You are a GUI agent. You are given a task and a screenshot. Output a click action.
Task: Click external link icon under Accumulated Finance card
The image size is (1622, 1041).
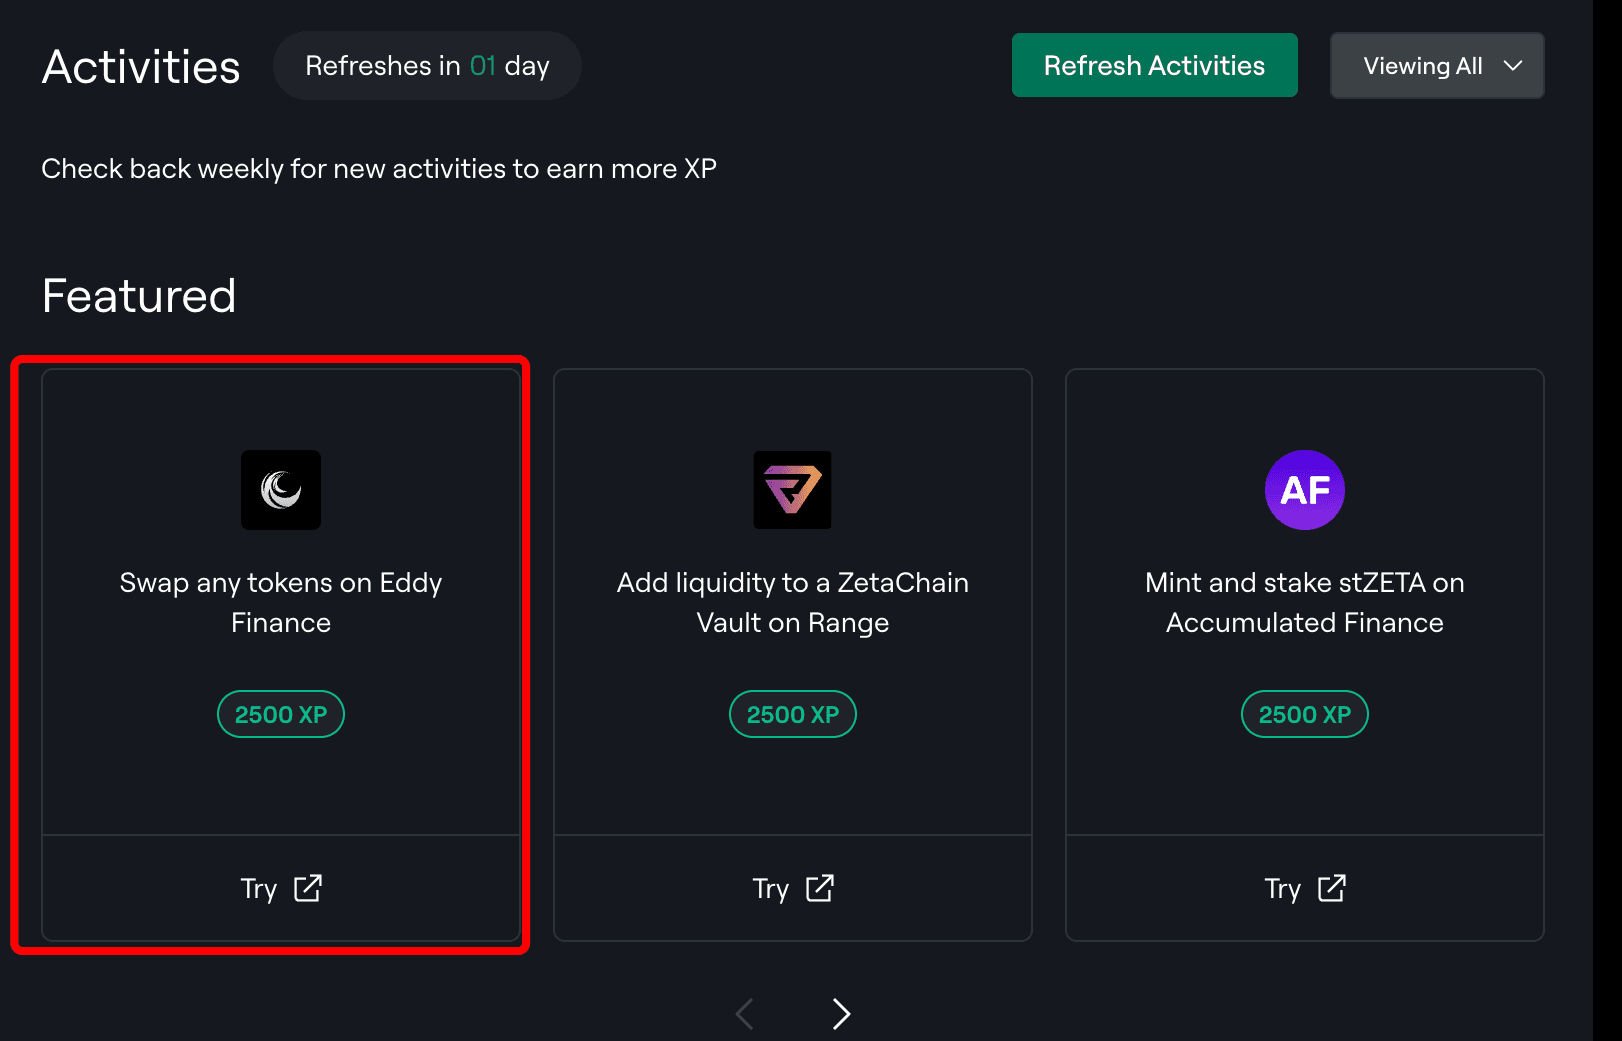tap(1332, 888)
